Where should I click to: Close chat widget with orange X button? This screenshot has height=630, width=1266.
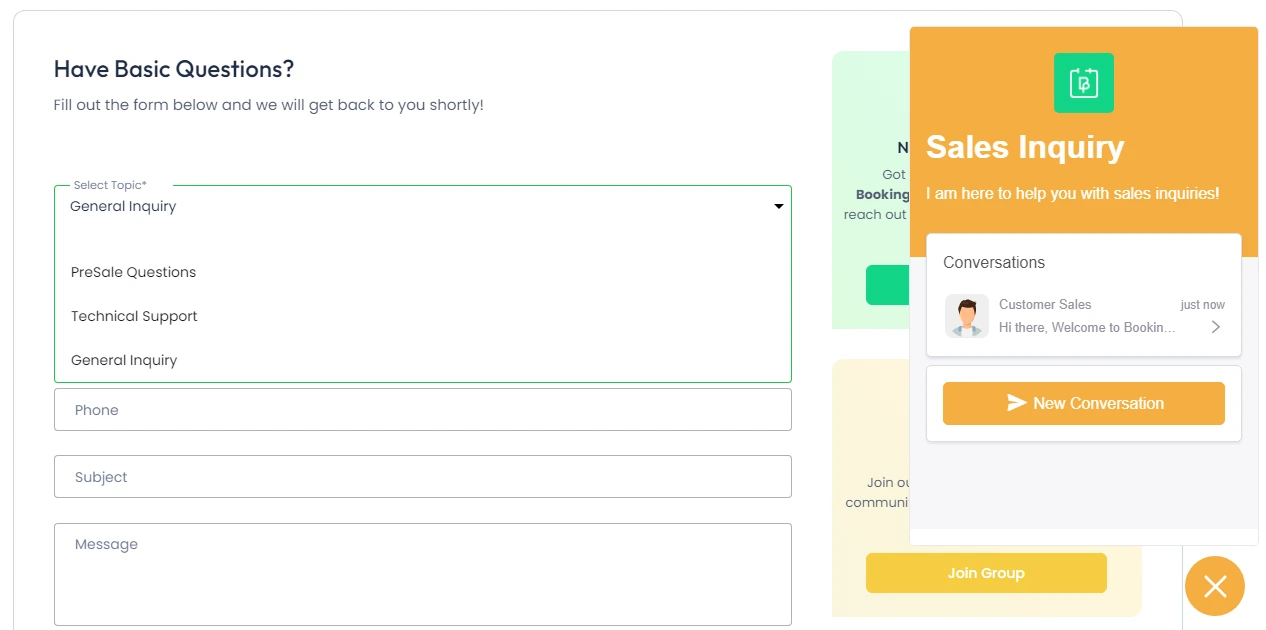[x=1214, y=586]
